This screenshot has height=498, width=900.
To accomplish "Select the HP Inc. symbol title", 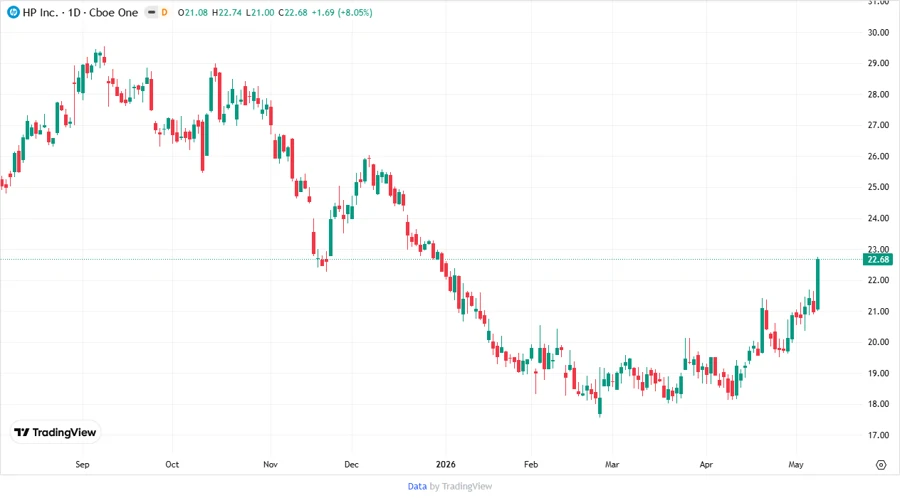I will [40, 12].
